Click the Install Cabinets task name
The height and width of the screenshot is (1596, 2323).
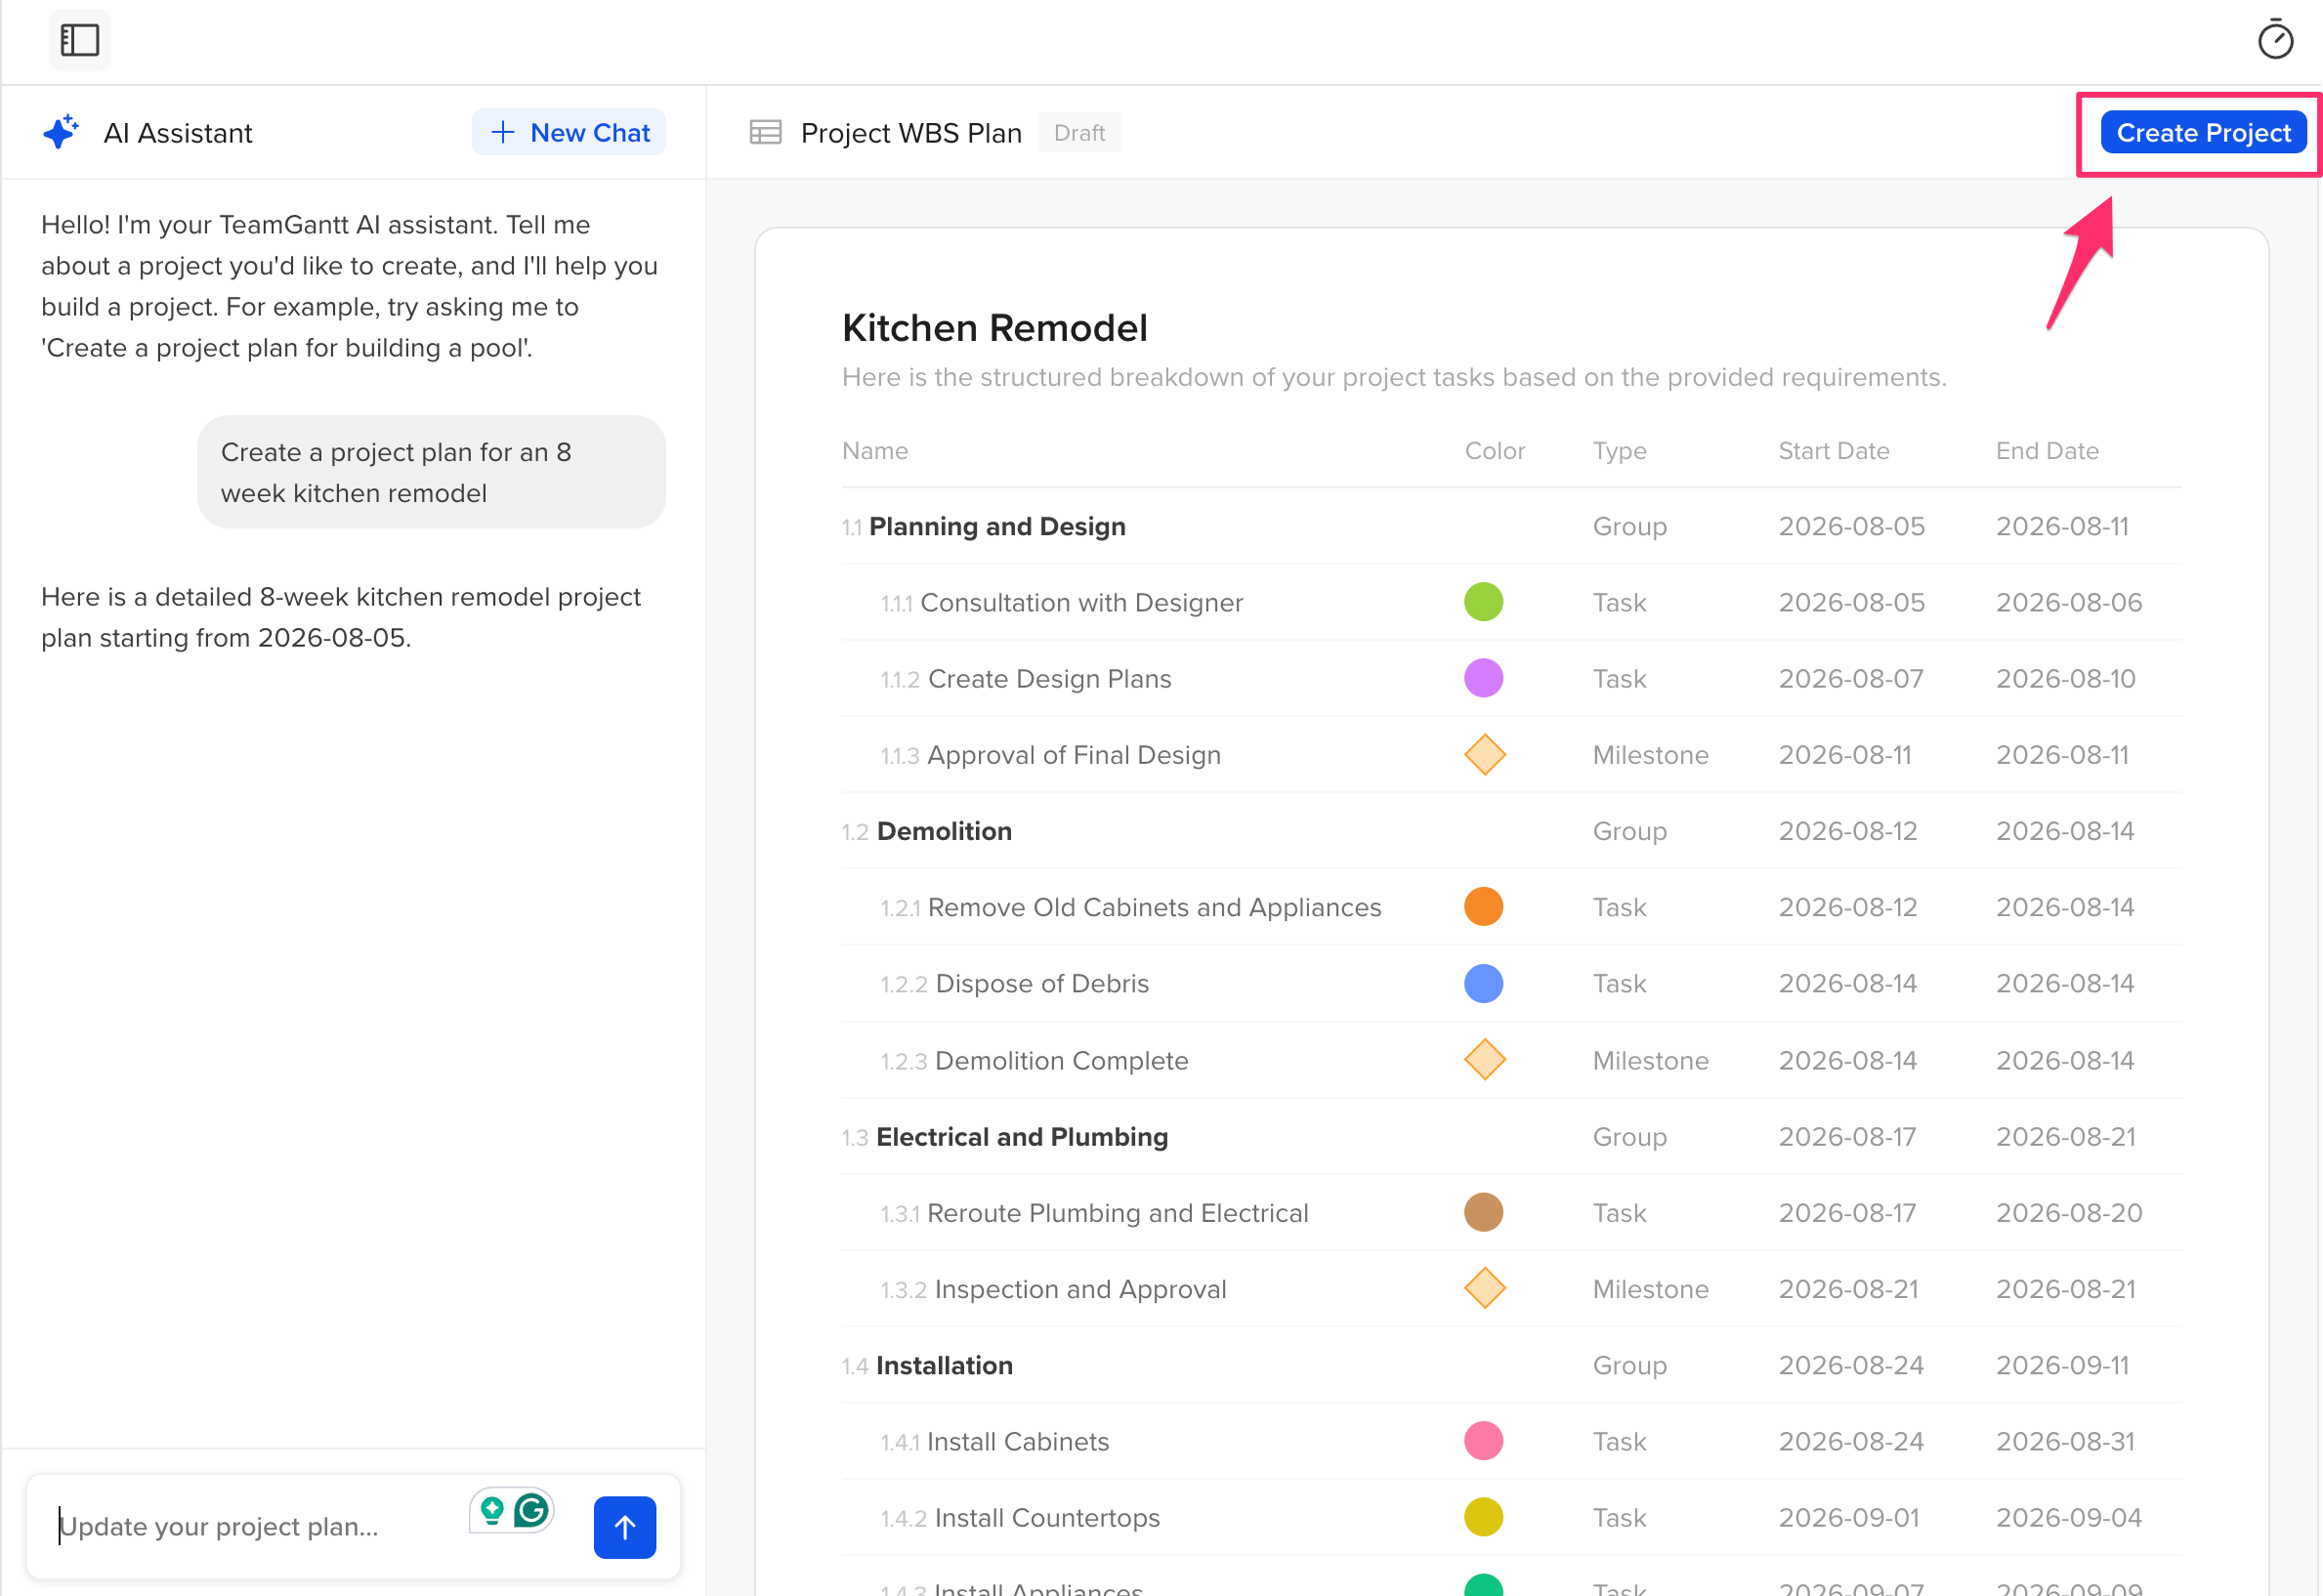(1018, 1441)
